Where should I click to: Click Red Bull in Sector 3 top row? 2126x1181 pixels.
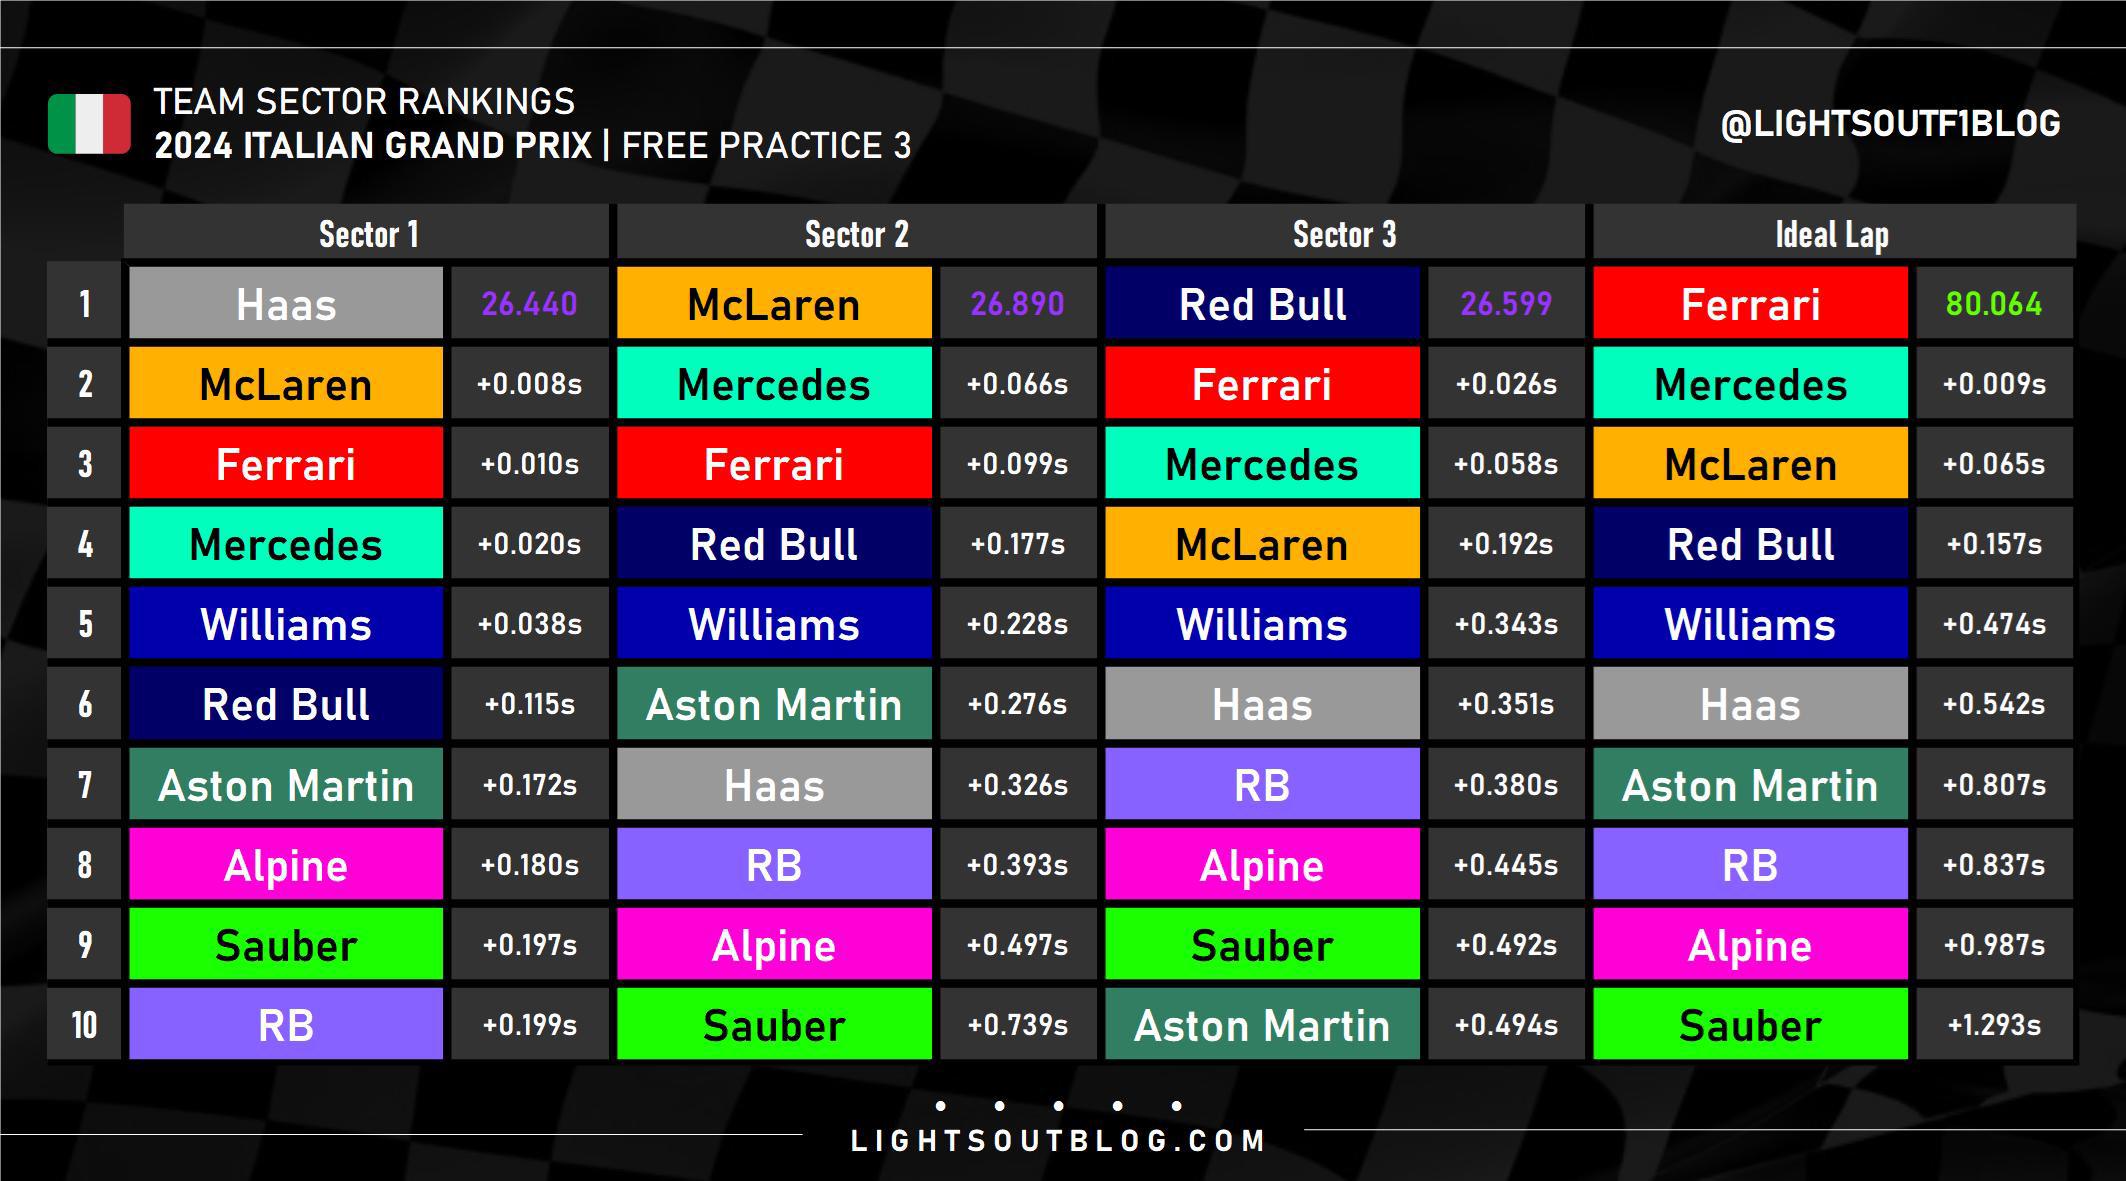(1262, 303)
